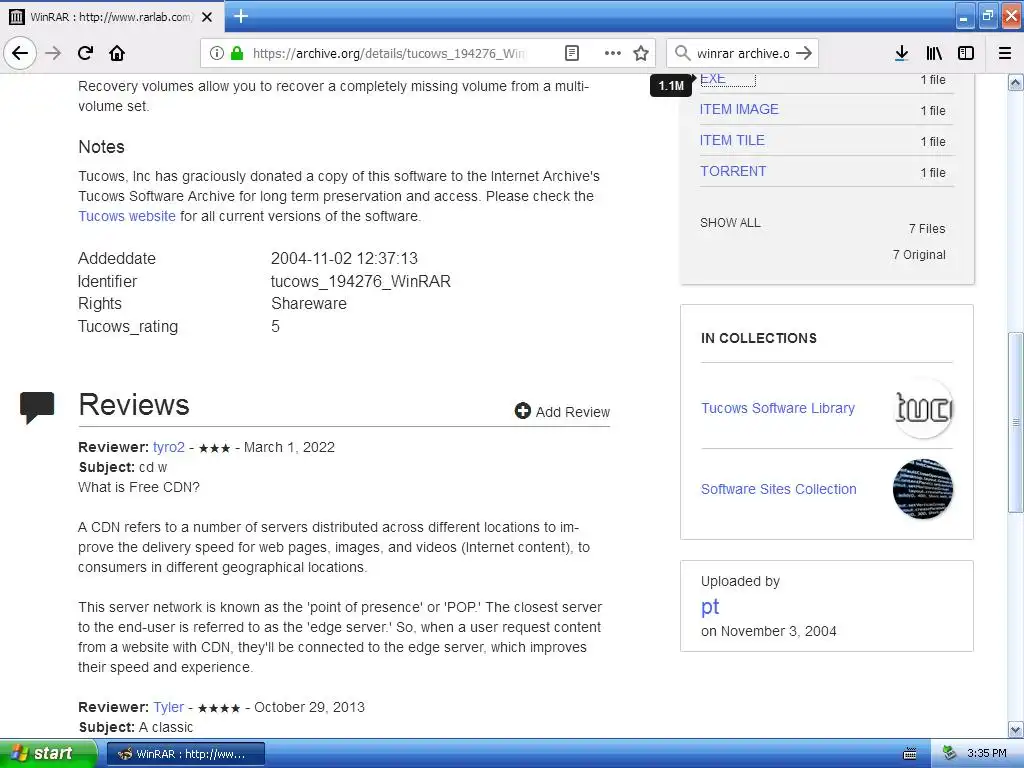Click the Tucows logo thumbnail
This screenshot has width=1024, height=768.
923,408
